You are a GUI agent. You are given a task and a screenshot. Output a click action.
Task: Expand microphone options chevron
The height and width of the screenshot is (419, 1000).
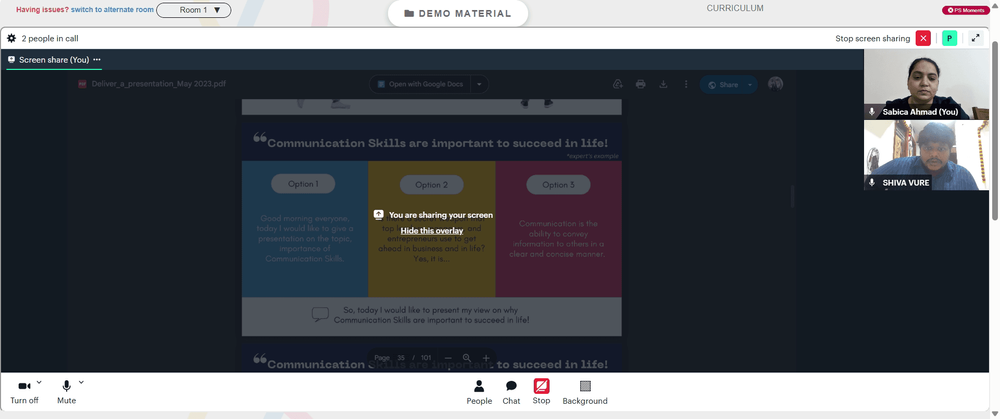81,383
